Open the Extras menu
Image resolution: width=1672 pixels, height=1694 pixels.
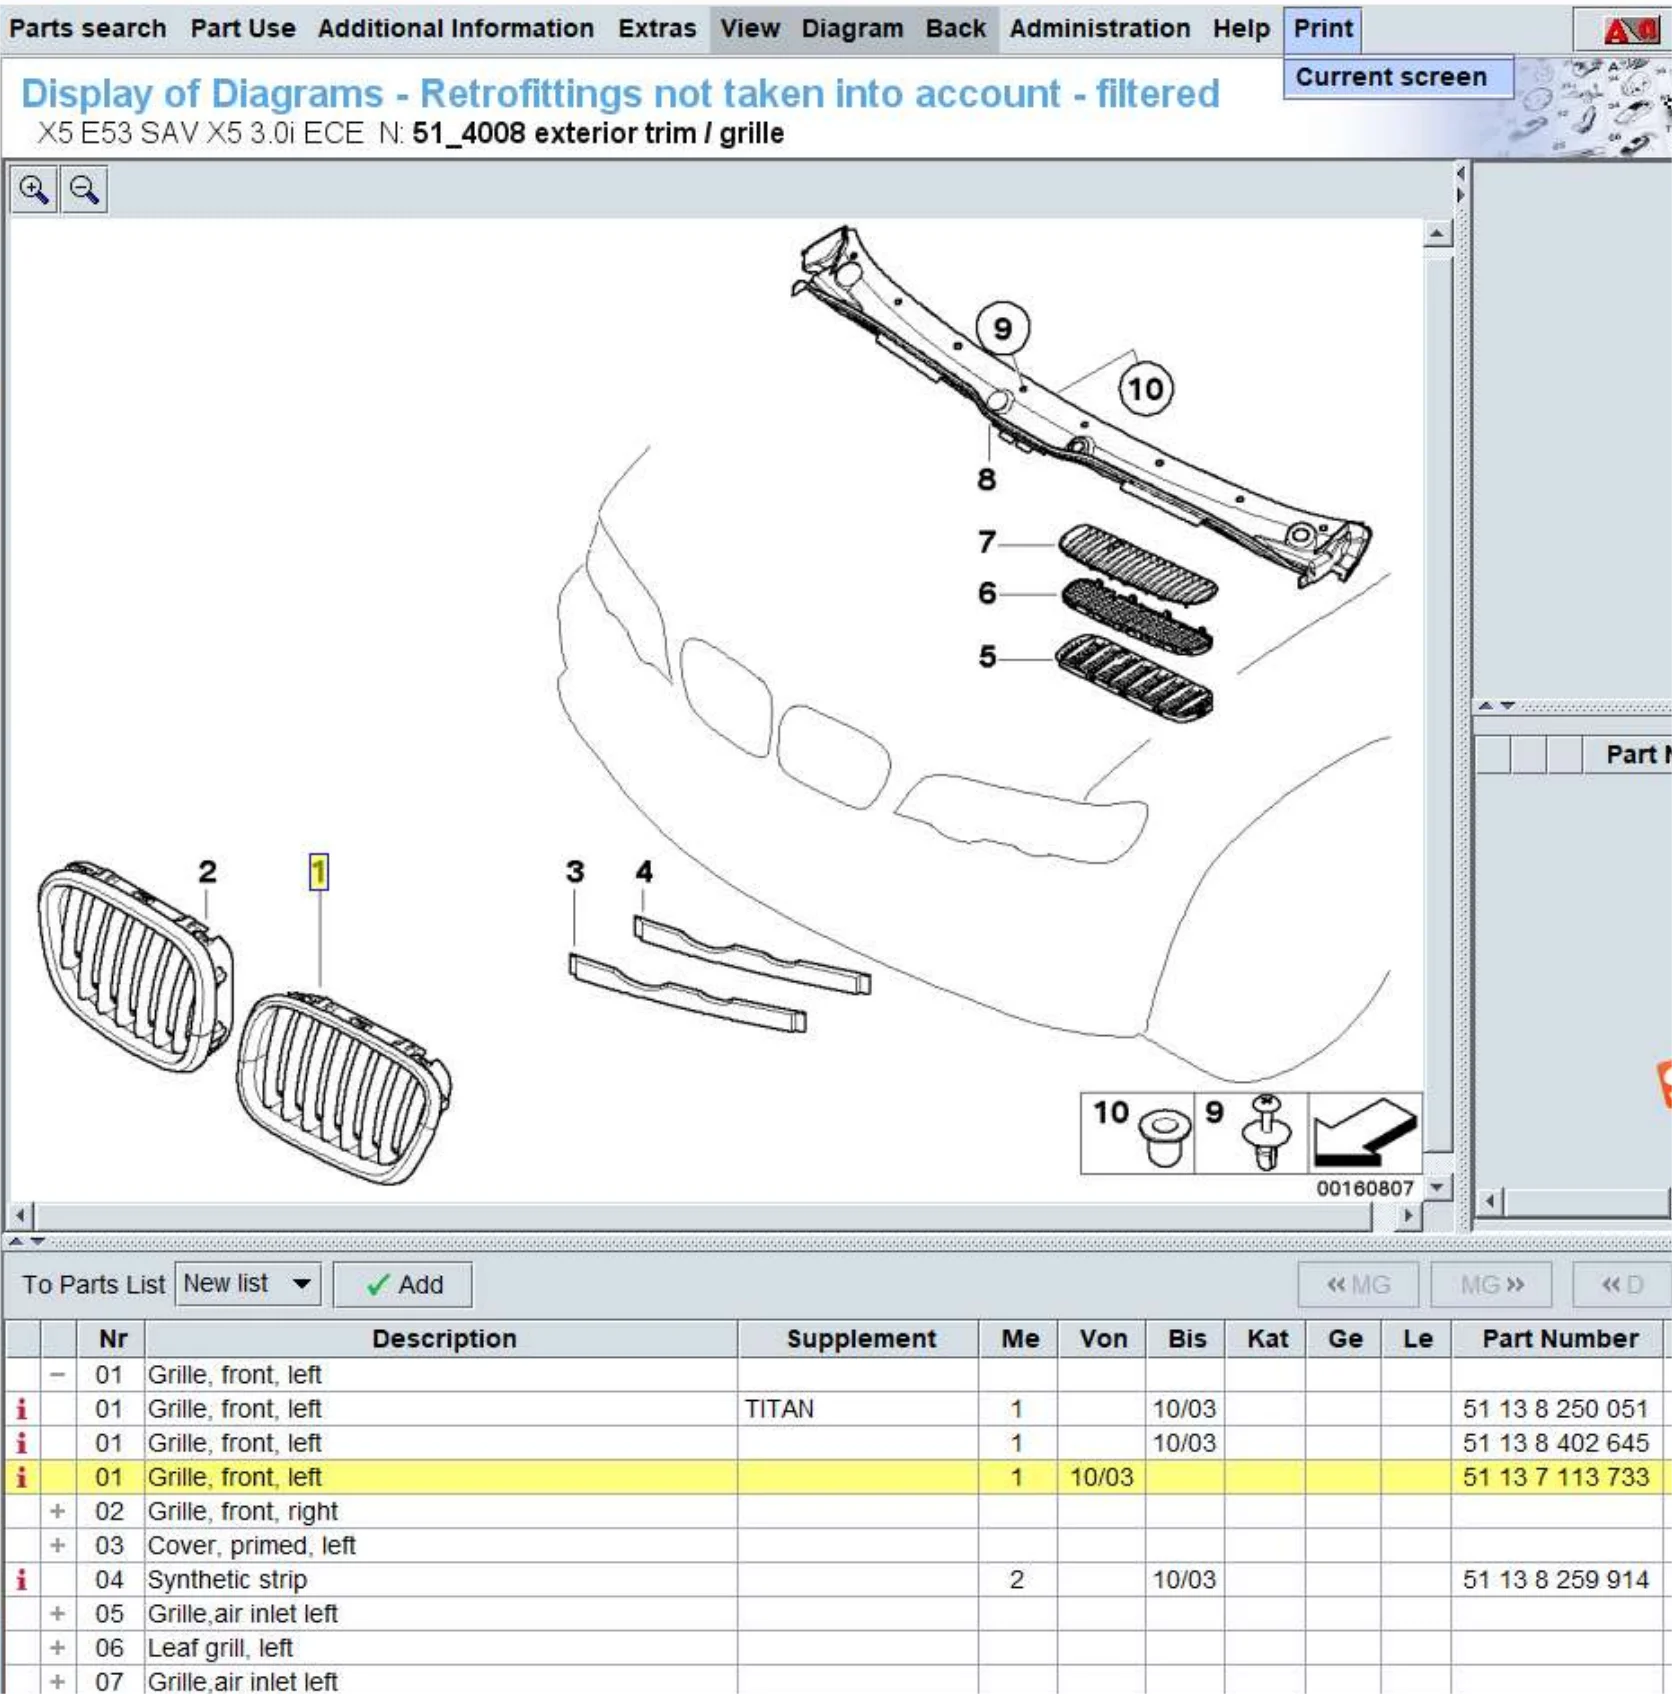(x=657, y=28)
